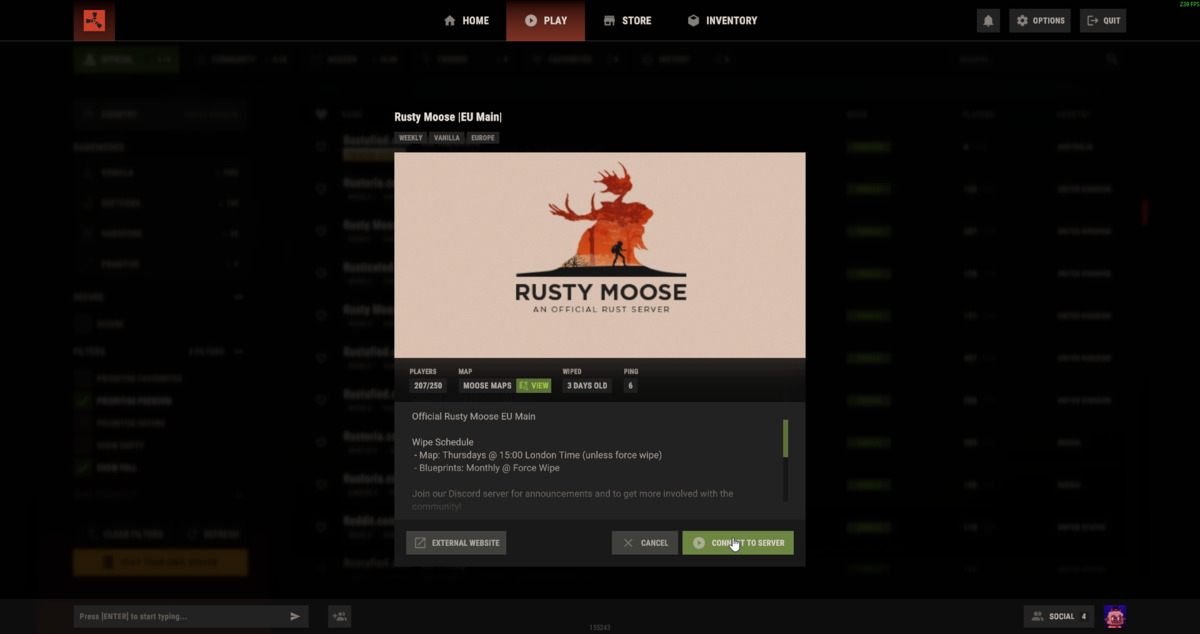Click the Vanilla tag
Screen dimensions: 1200x634
tap(447, 138)
